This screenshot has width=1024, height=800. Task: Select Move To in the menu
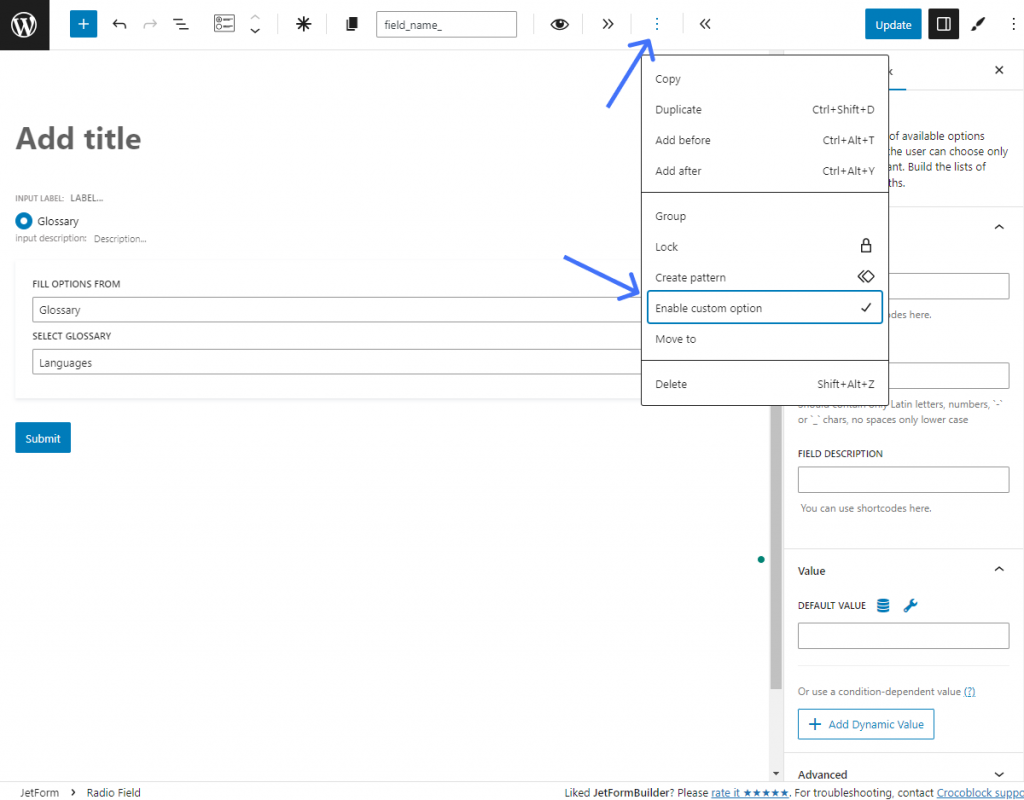tap(676, 339)
